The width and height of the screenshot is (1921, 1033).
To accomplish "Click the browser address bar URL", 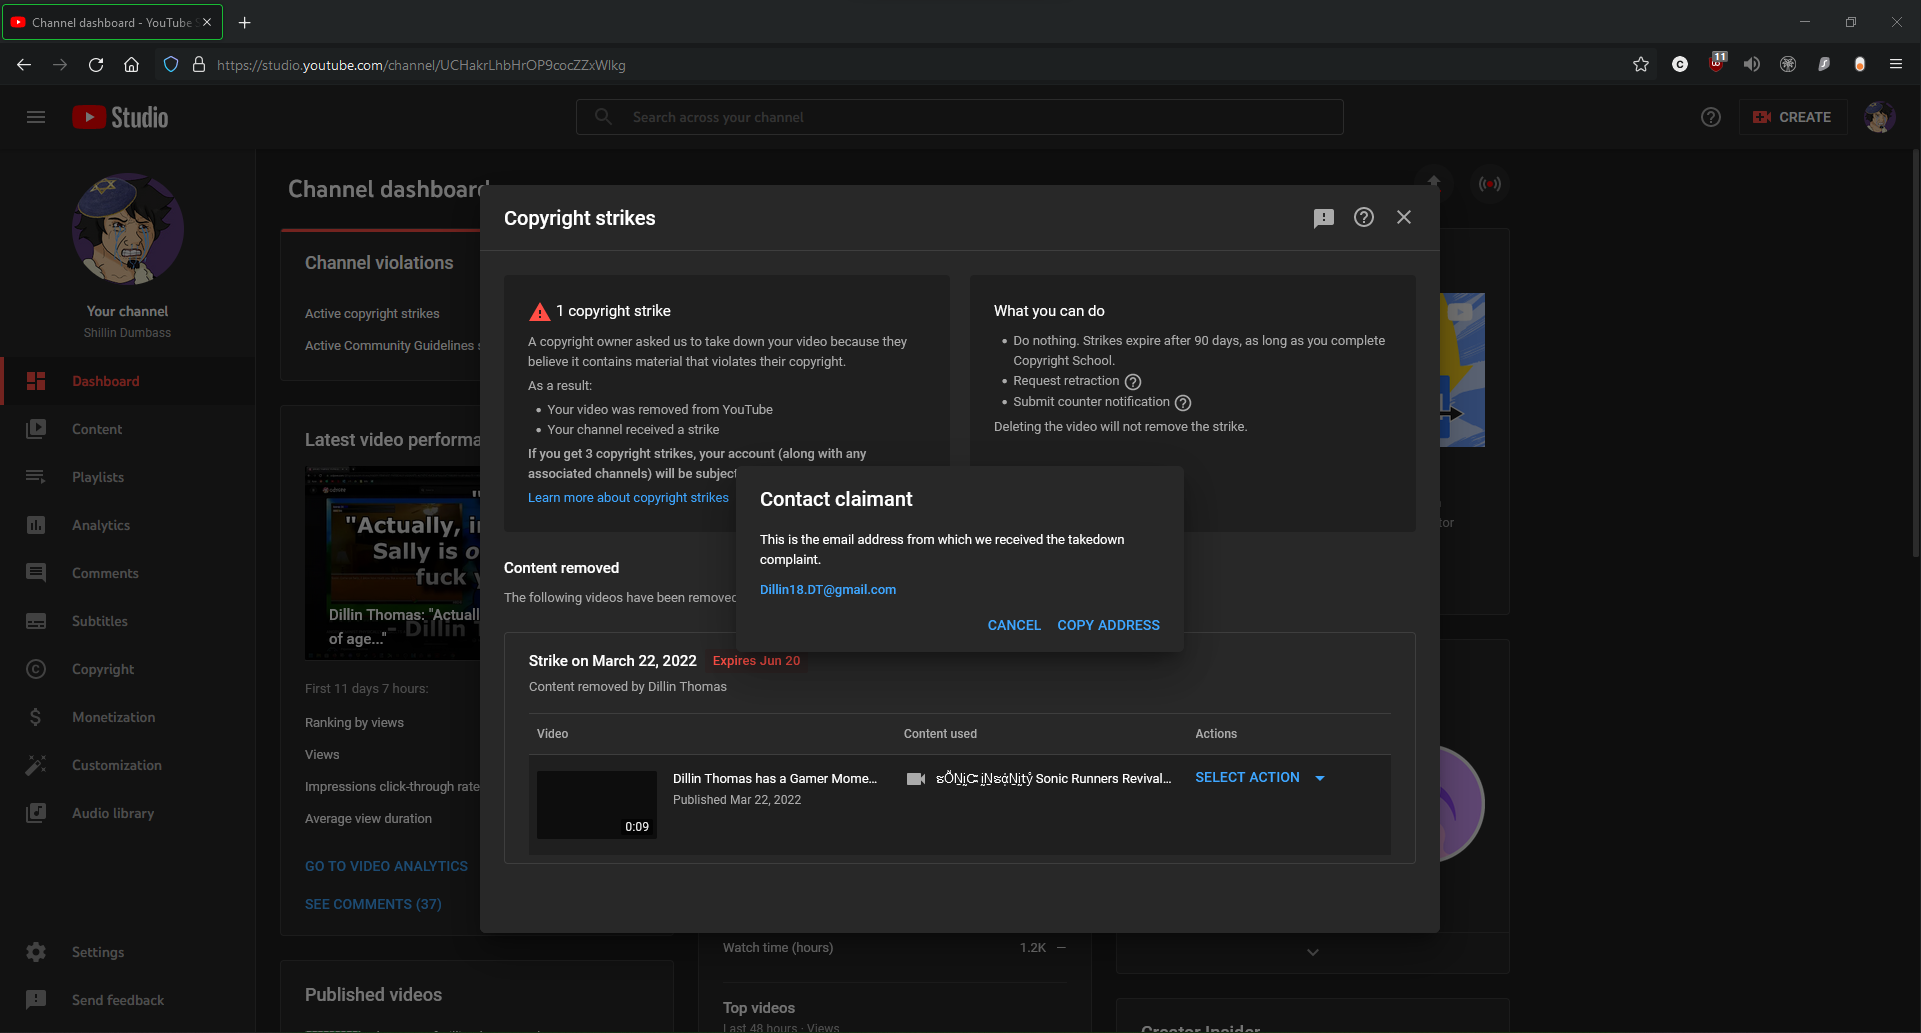I will [421, 65].
